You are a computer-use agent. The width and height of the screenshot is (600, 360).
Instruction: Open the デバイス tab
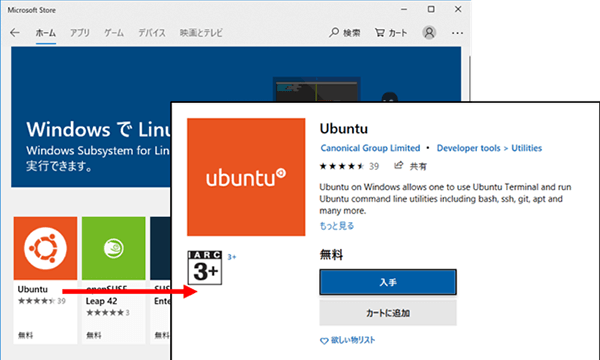coord(152,33)
